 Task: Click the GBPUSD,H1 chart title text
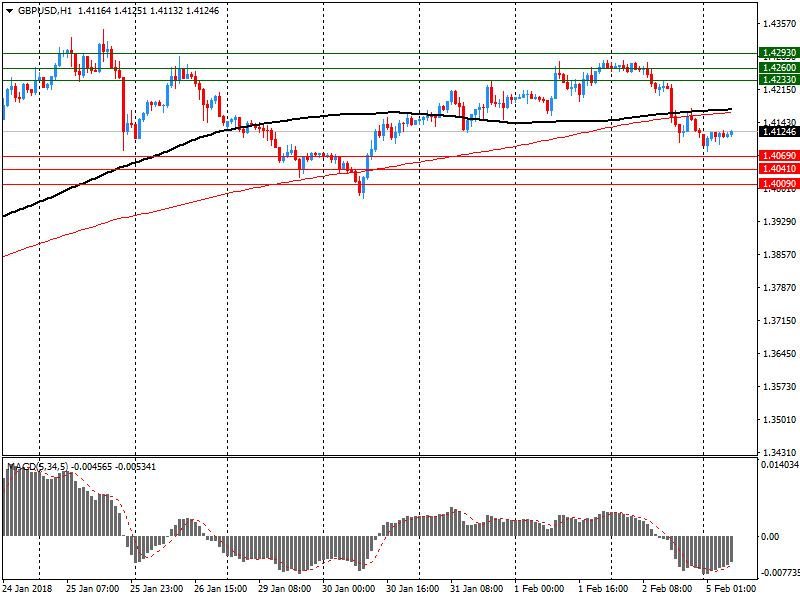point(45,11)
